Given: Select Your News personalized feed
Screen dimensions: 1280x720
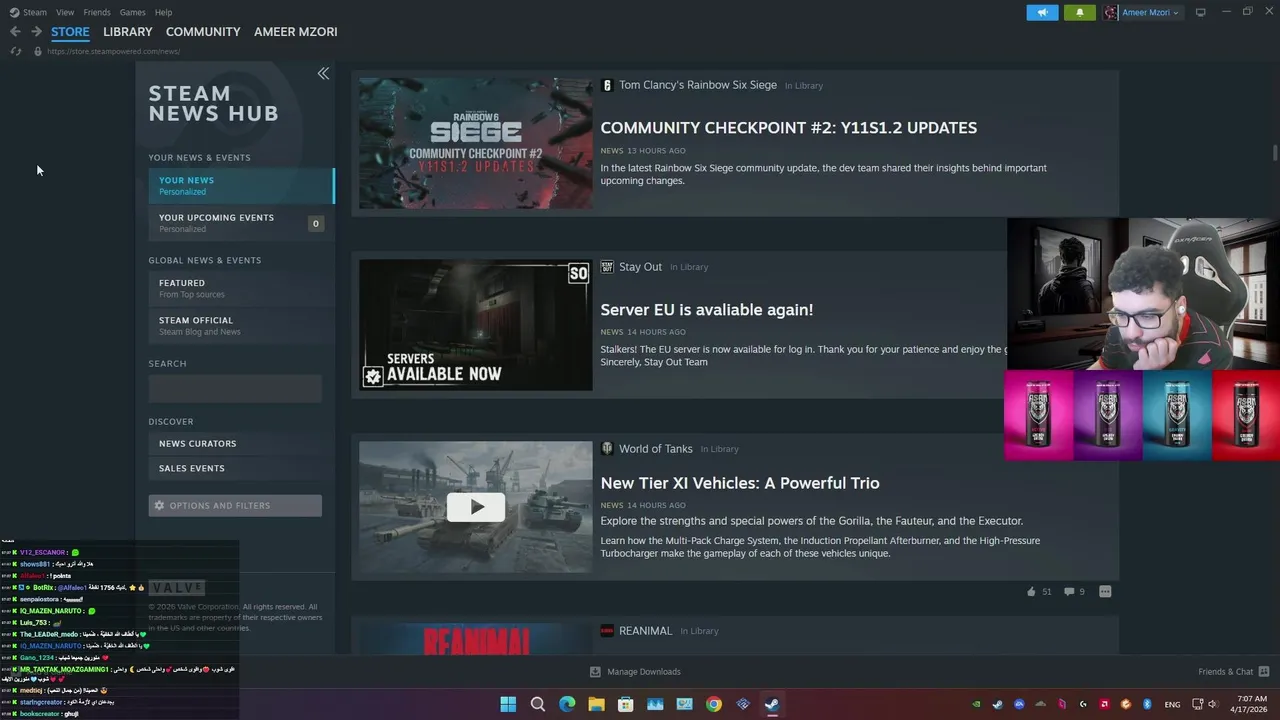Looking at the screenshot, I should (241, 185).
